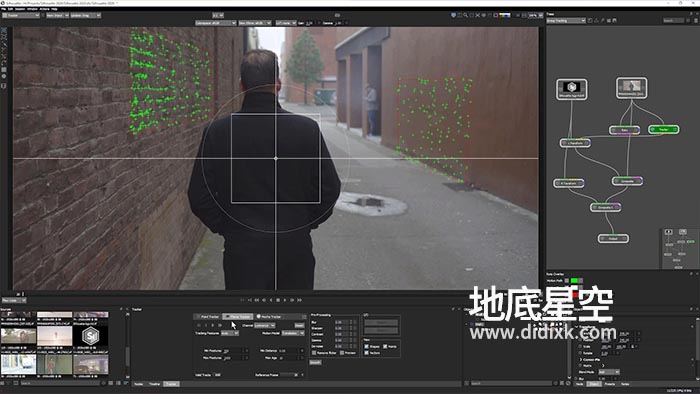
Task: Toggle the Shapes view checkbox
Action: pos(367,346)
